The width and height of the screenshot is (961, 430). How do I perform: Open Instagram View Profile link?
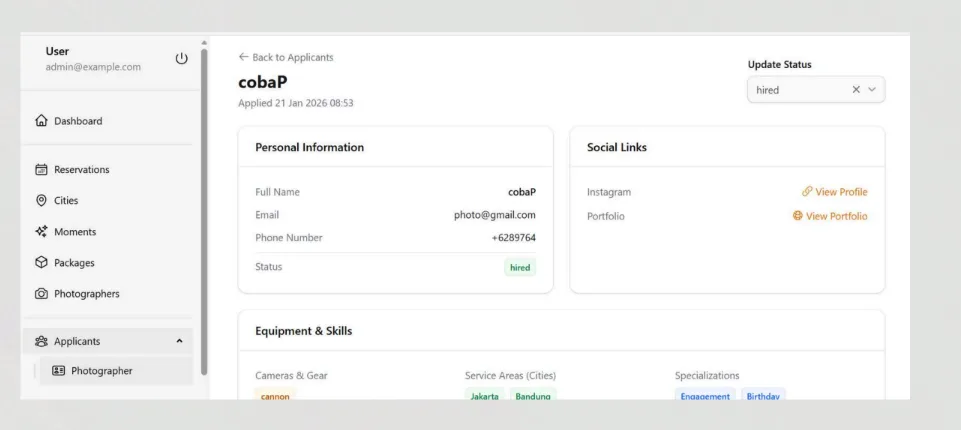pos(835,192)
